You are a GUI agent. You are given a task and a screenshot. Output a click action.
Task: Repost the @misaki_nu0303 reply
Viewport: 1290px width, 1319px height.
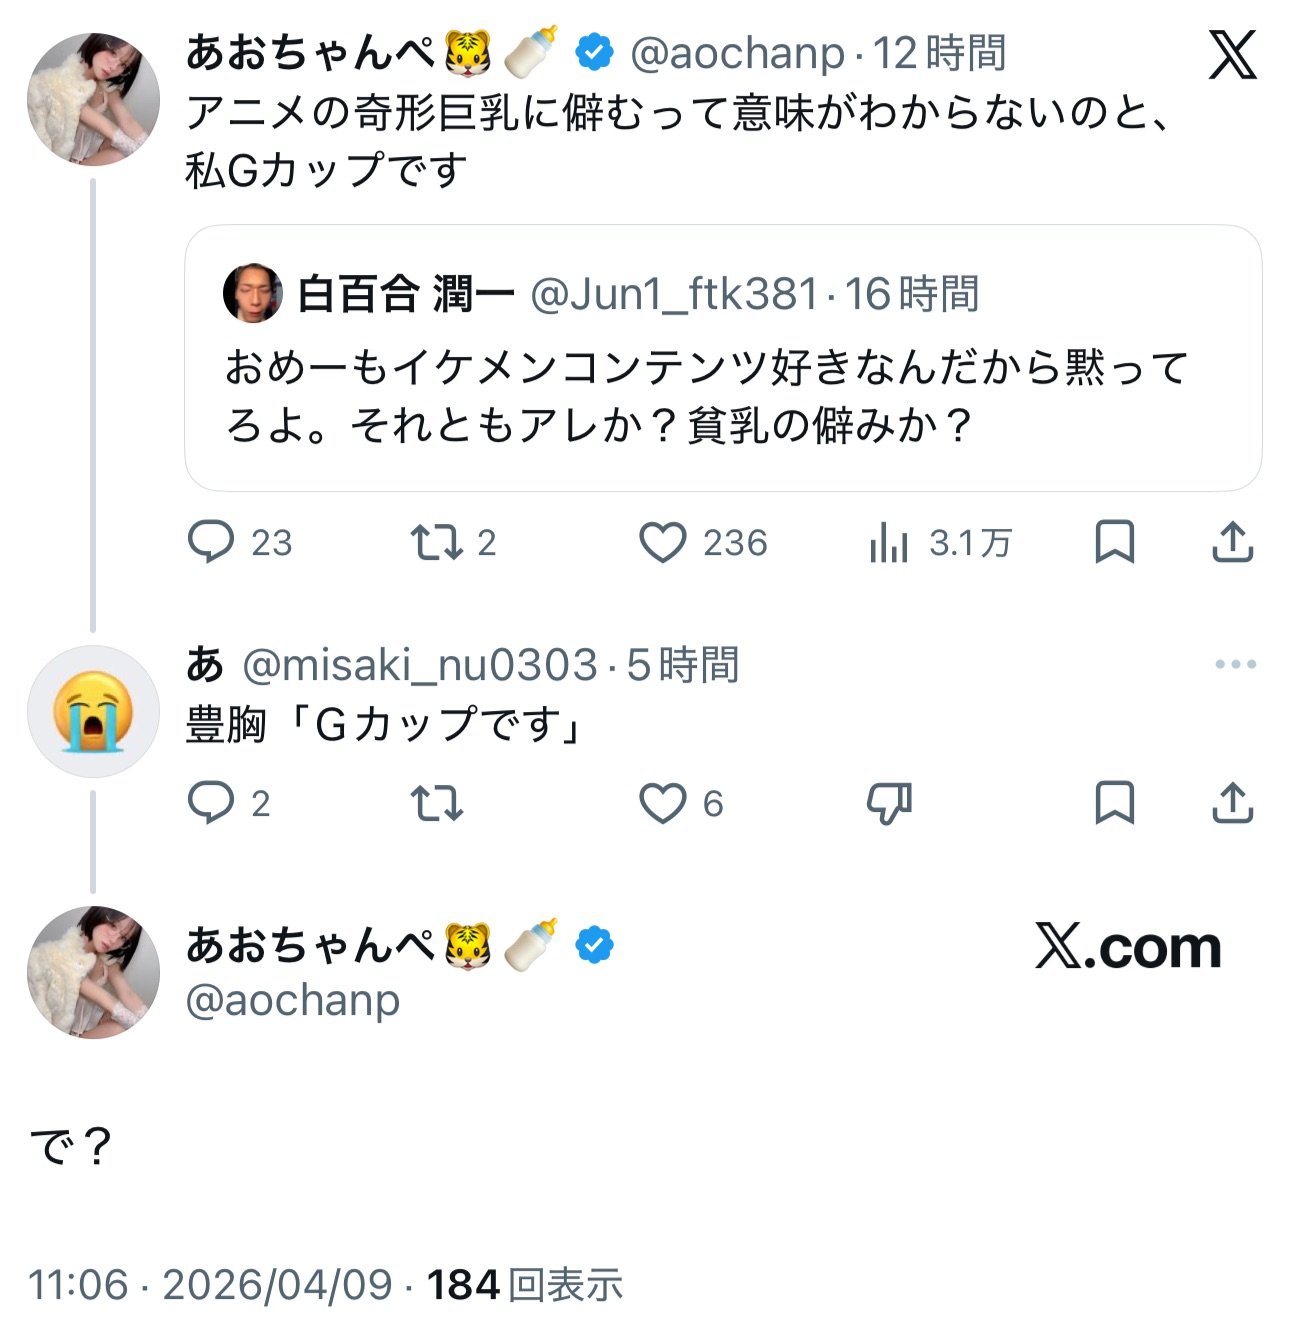point(436,803)
